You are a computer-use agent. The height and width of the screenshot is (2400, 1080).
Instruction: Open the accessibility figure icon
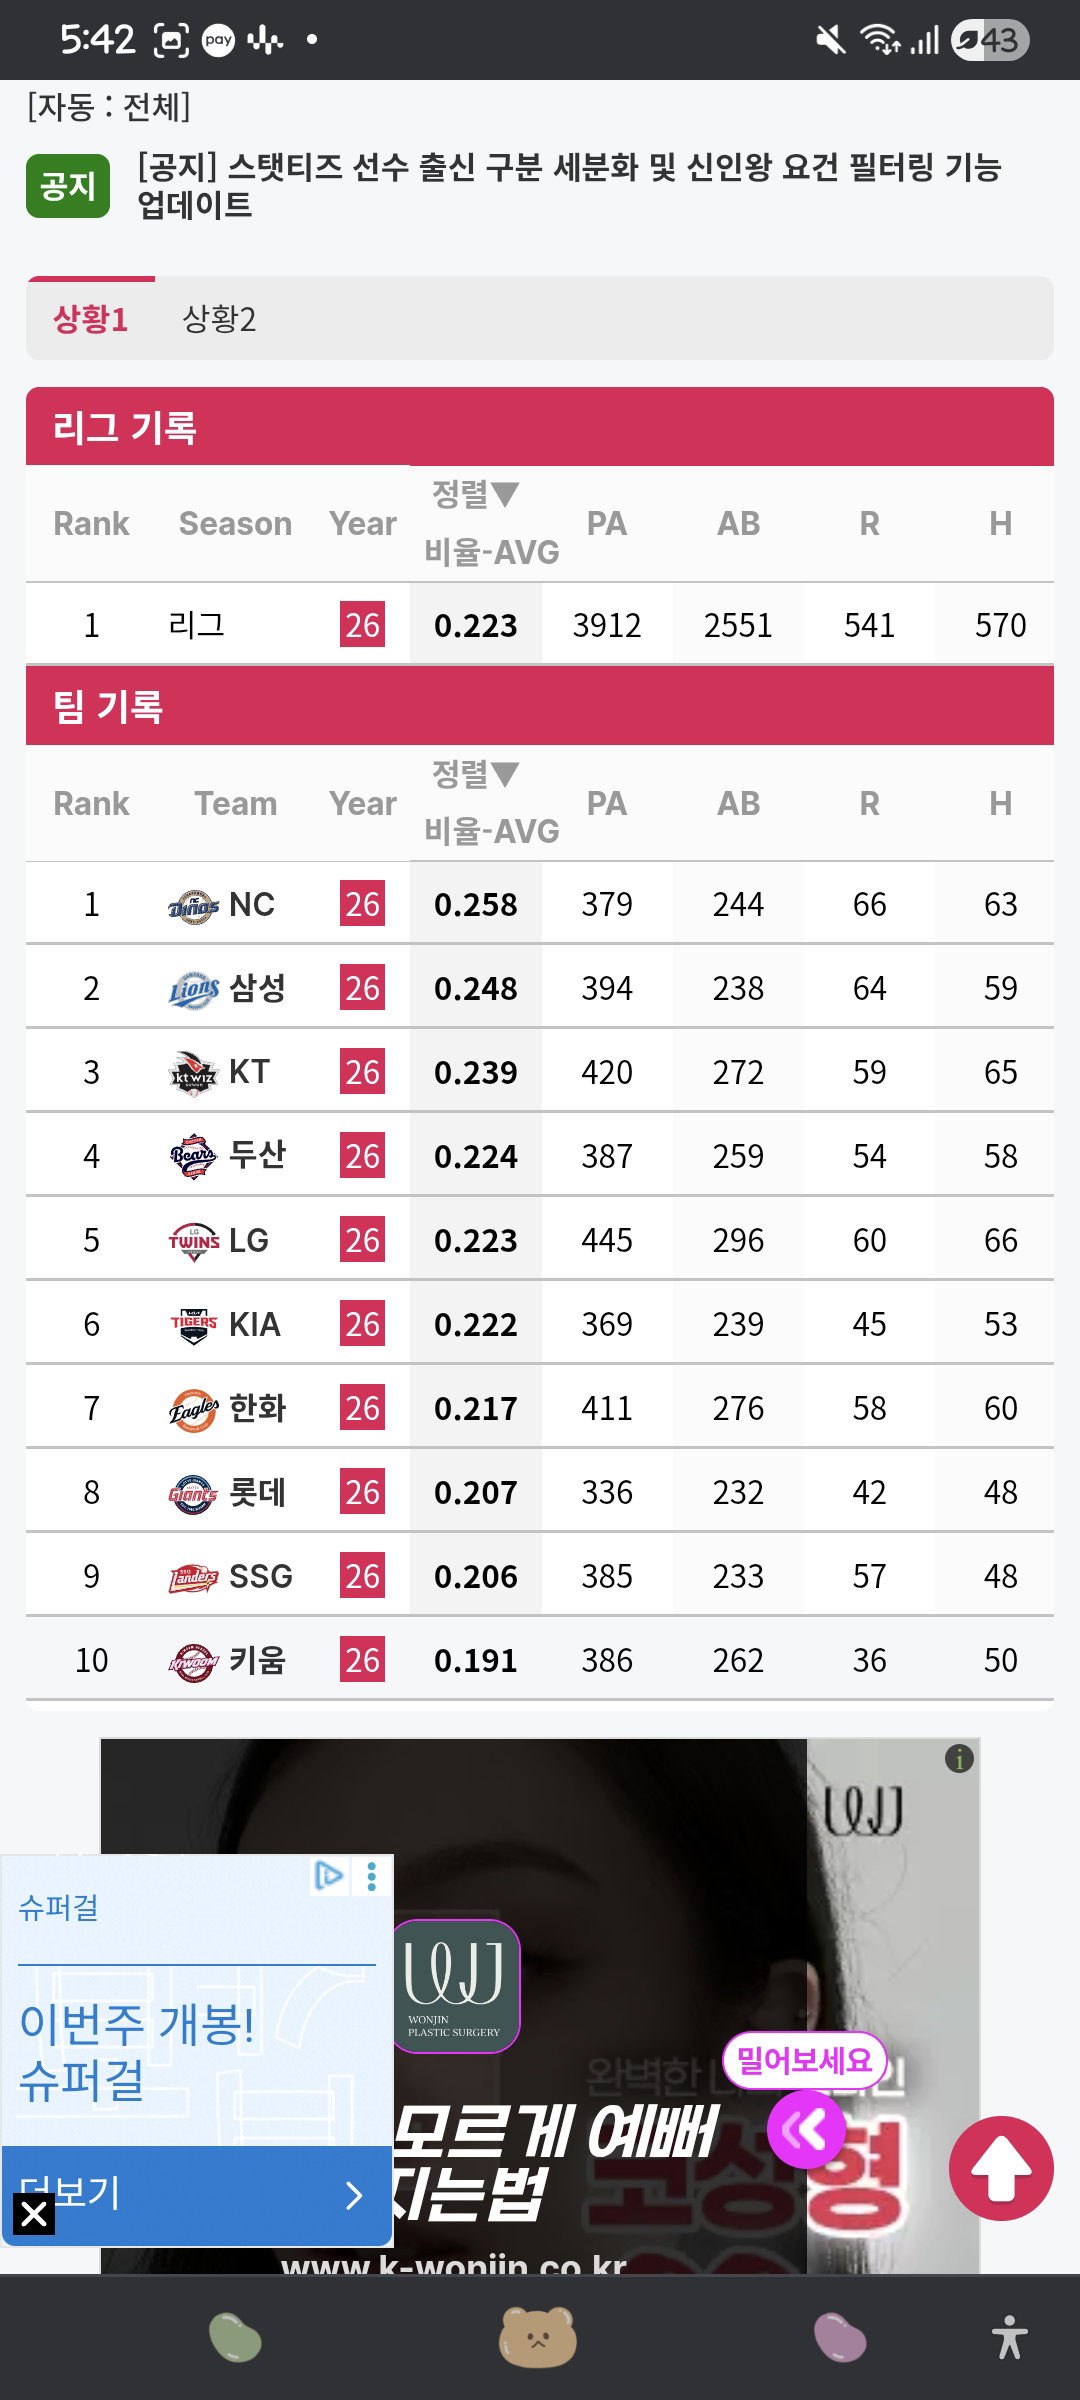pyautogui.click(x=1010, y=2337)
